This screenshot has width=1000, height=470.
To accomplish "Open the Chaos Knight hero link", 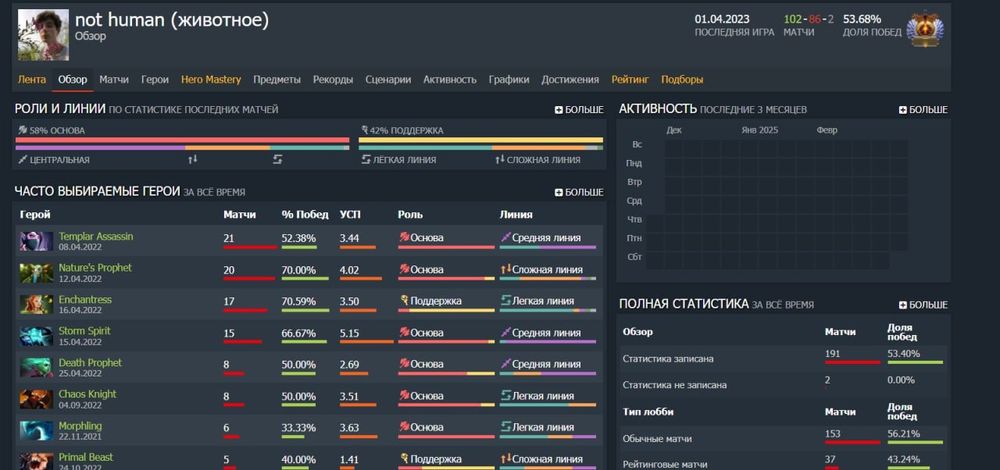I will [87, 394].
